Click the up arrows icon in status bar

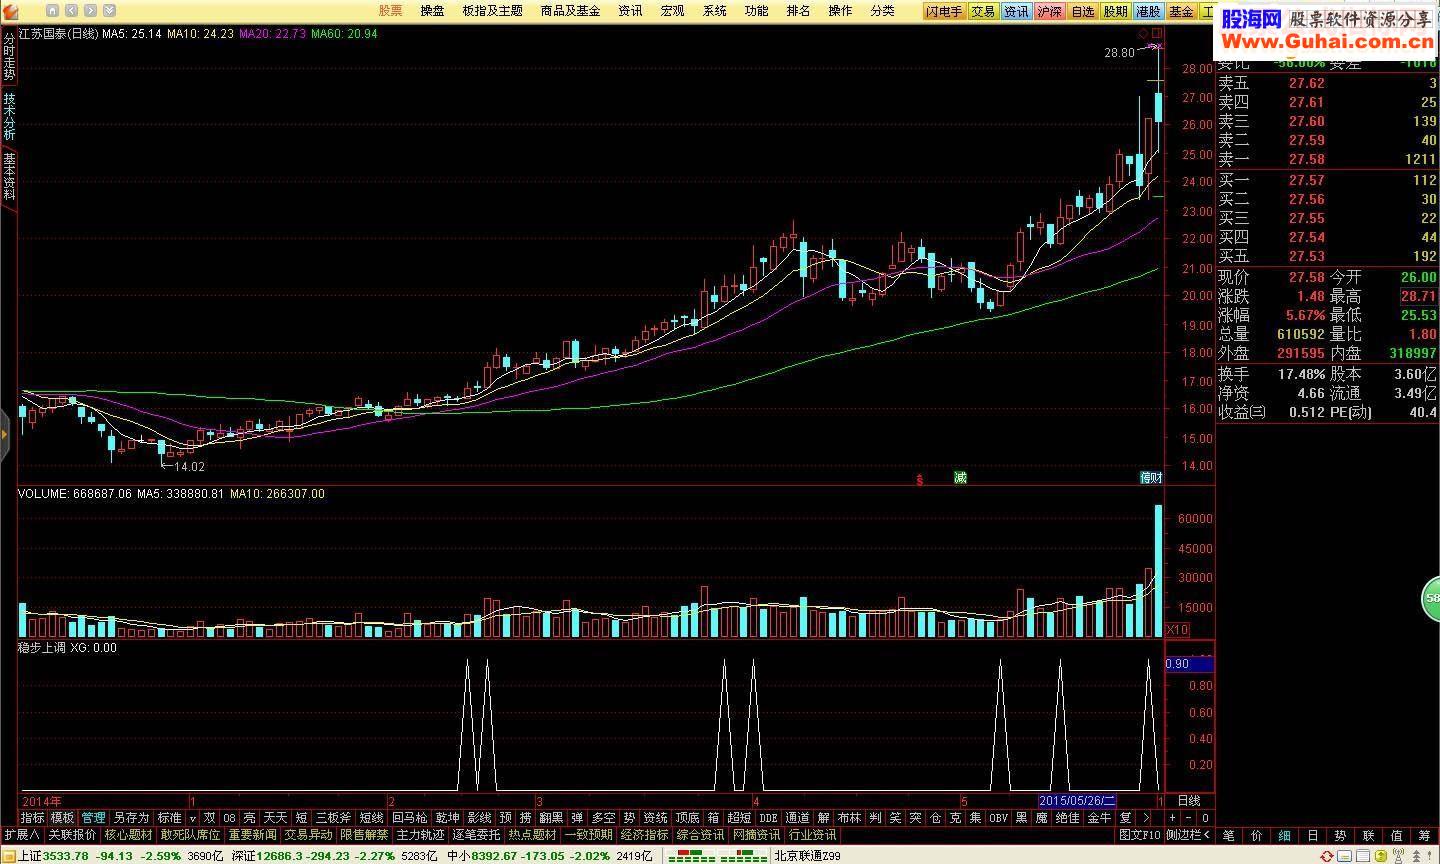point(1416,856)
